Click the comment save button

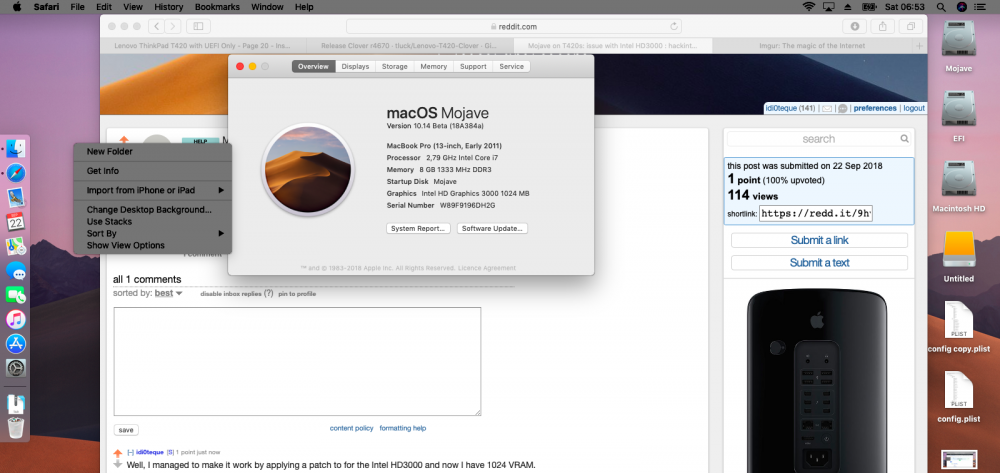click(x=126, y=430)
